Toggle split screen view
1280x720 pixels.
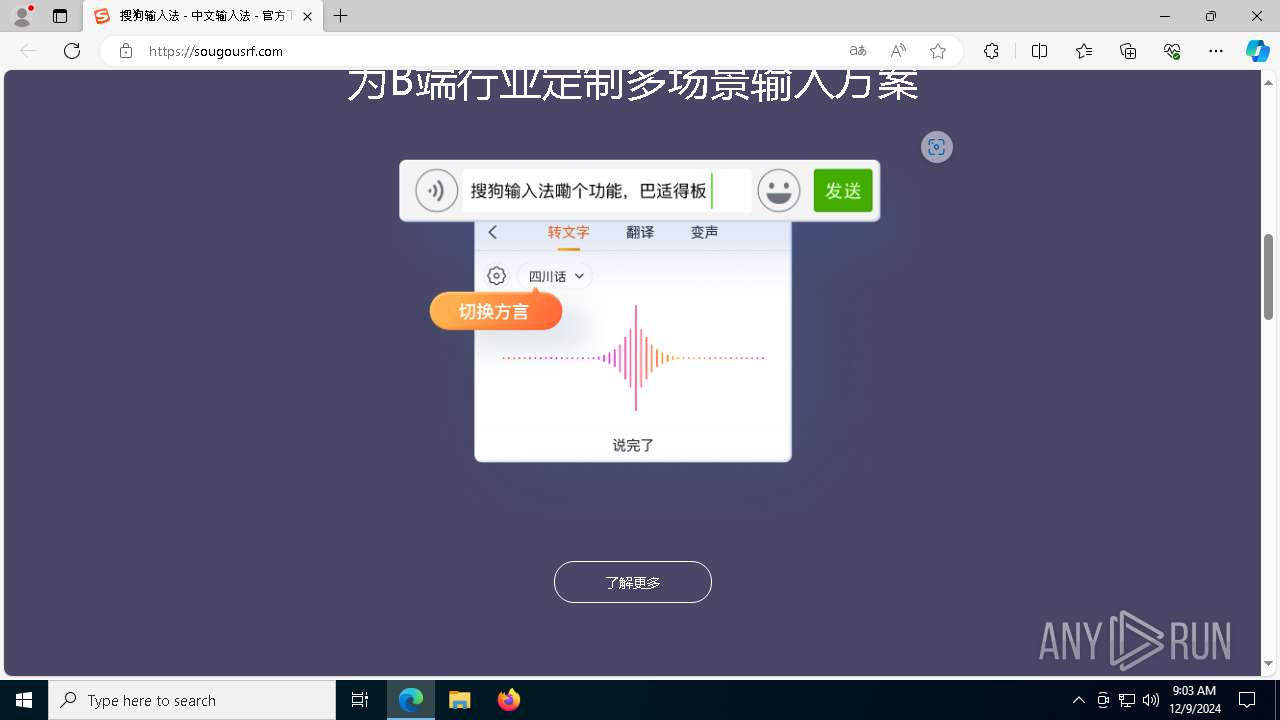click(x=1039, y=51)
